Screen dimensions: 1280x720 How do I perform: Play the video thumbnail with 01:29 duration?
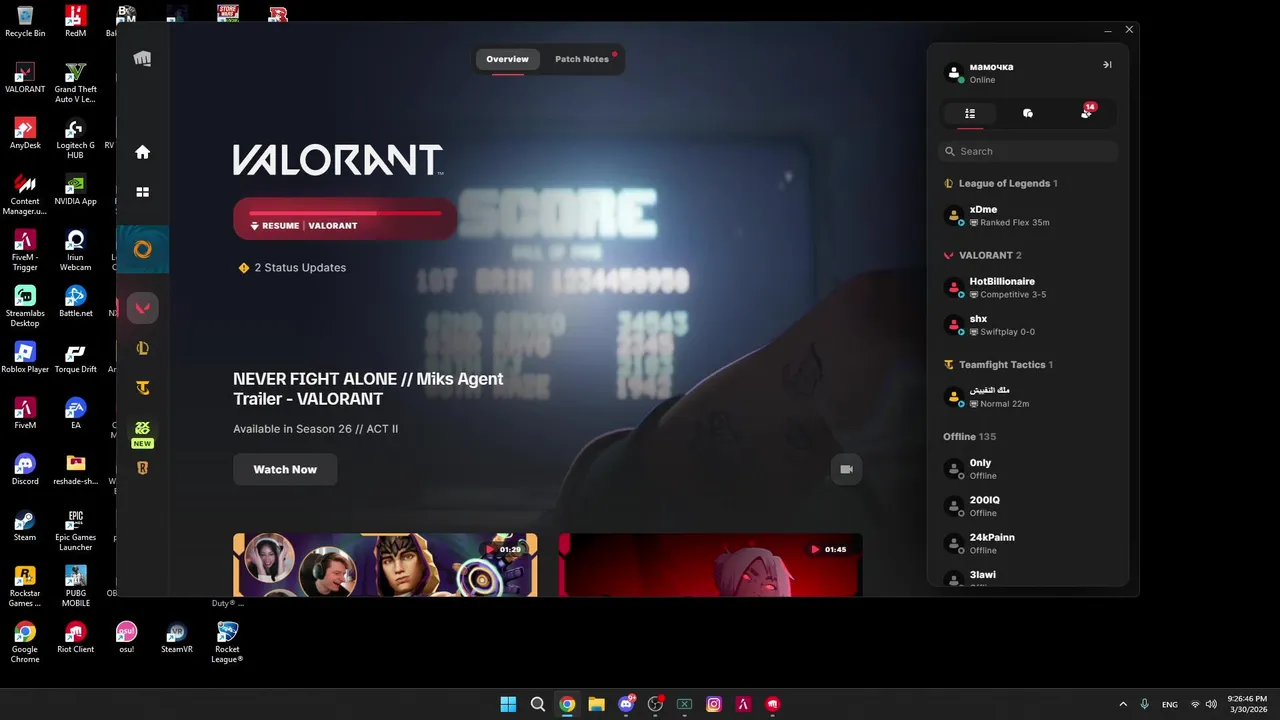[385, 565]
